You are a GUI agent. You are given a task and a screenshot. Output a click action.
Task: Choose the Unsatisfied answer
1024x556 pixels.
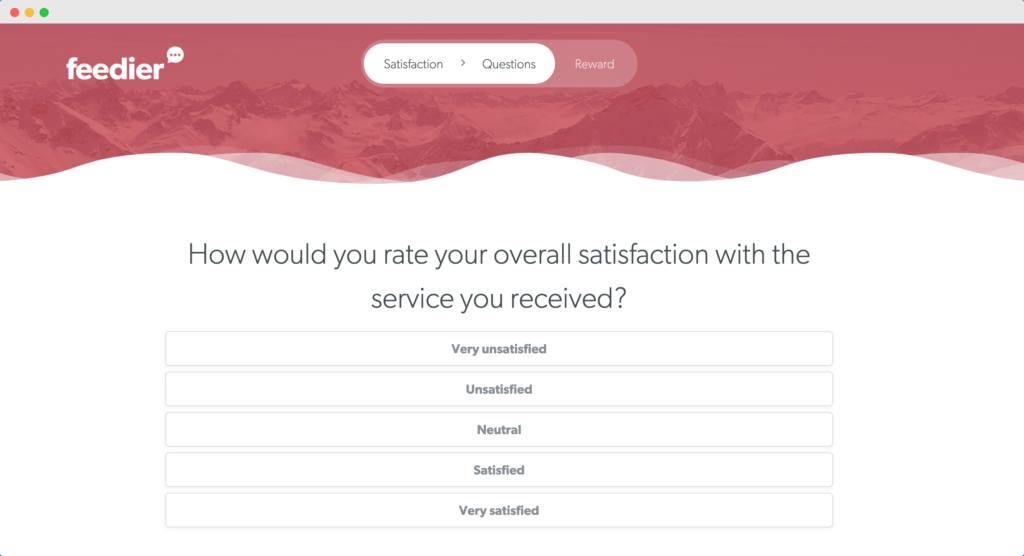pos(499,389)
